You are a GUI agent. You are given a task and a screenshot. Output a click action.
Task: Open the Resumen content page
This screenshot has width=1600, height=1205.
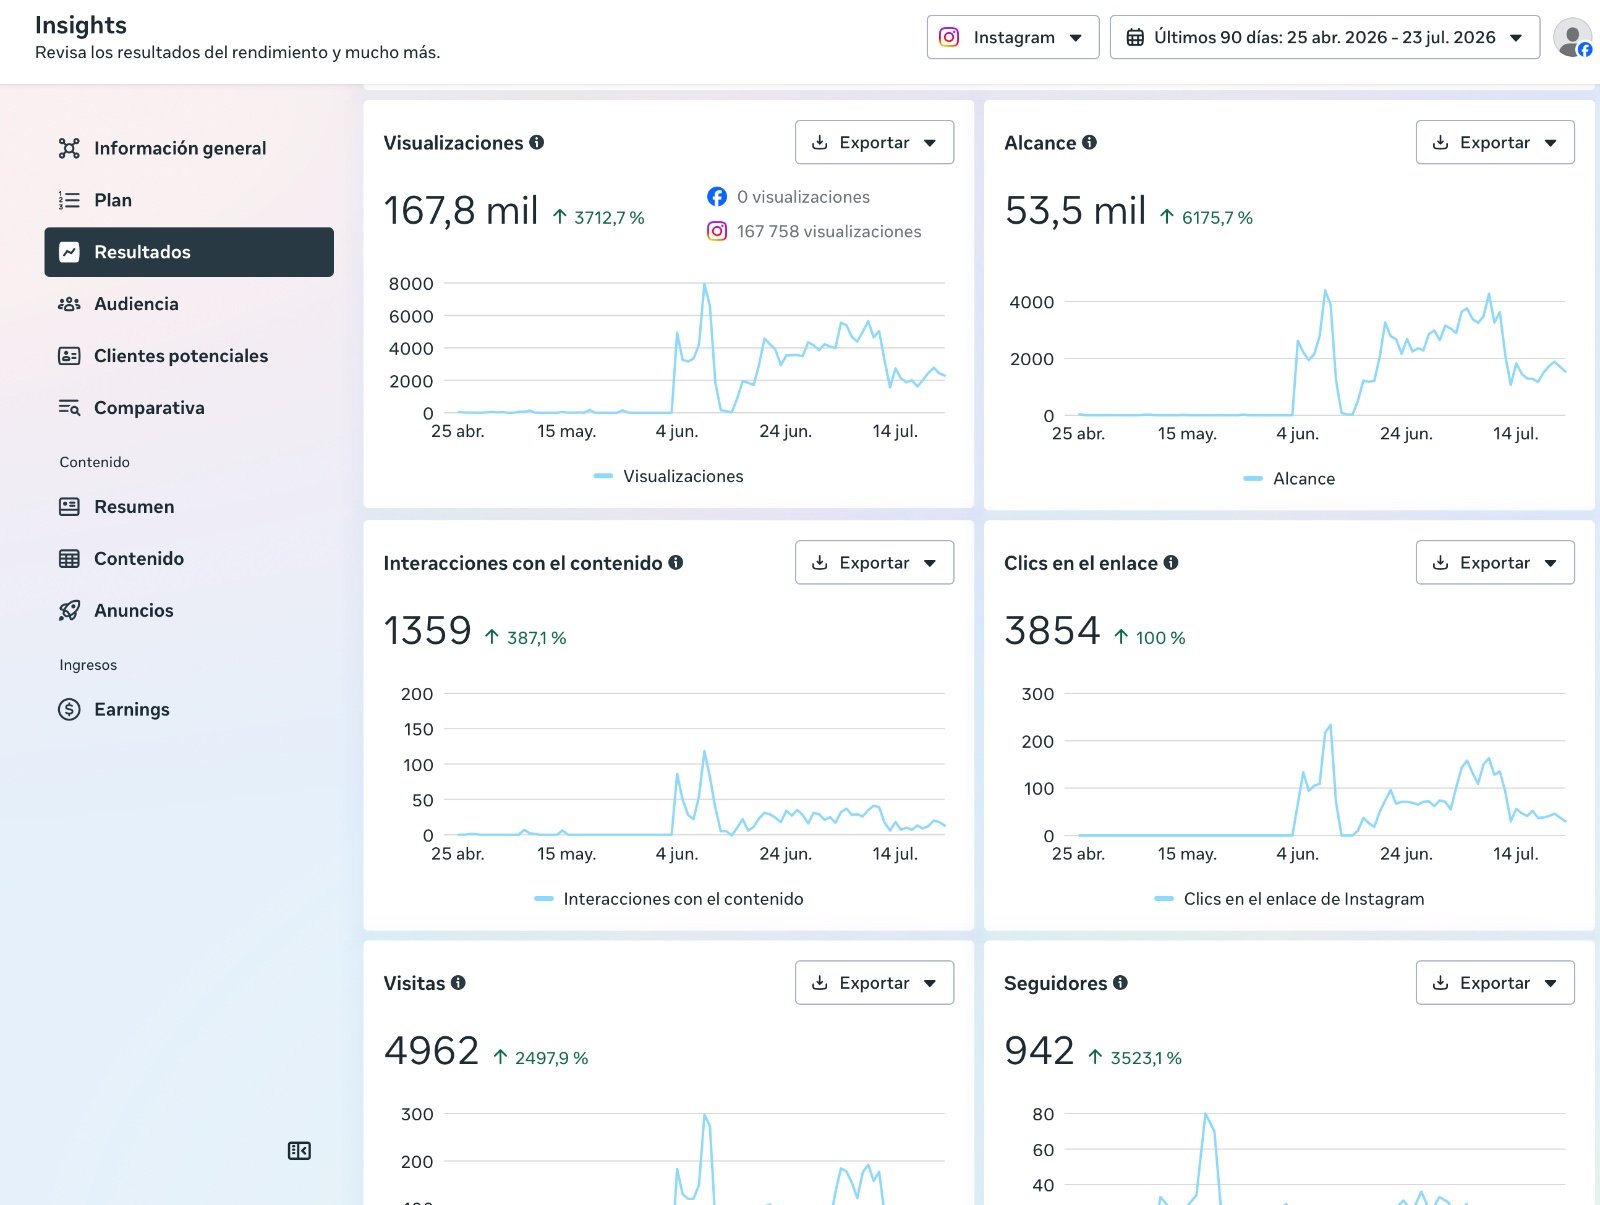pos(189,507)
